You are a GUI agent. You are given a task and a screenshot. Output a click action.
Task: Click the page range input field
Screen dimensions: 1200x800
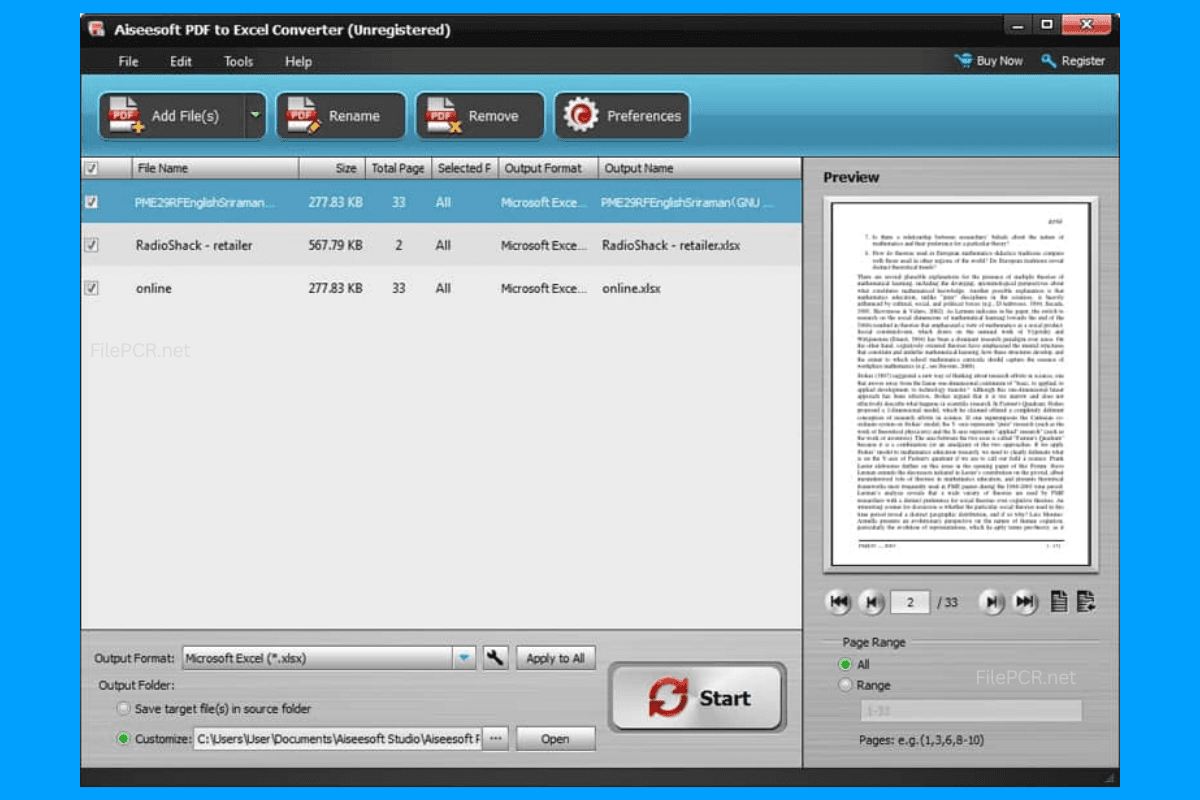point(971,710)
